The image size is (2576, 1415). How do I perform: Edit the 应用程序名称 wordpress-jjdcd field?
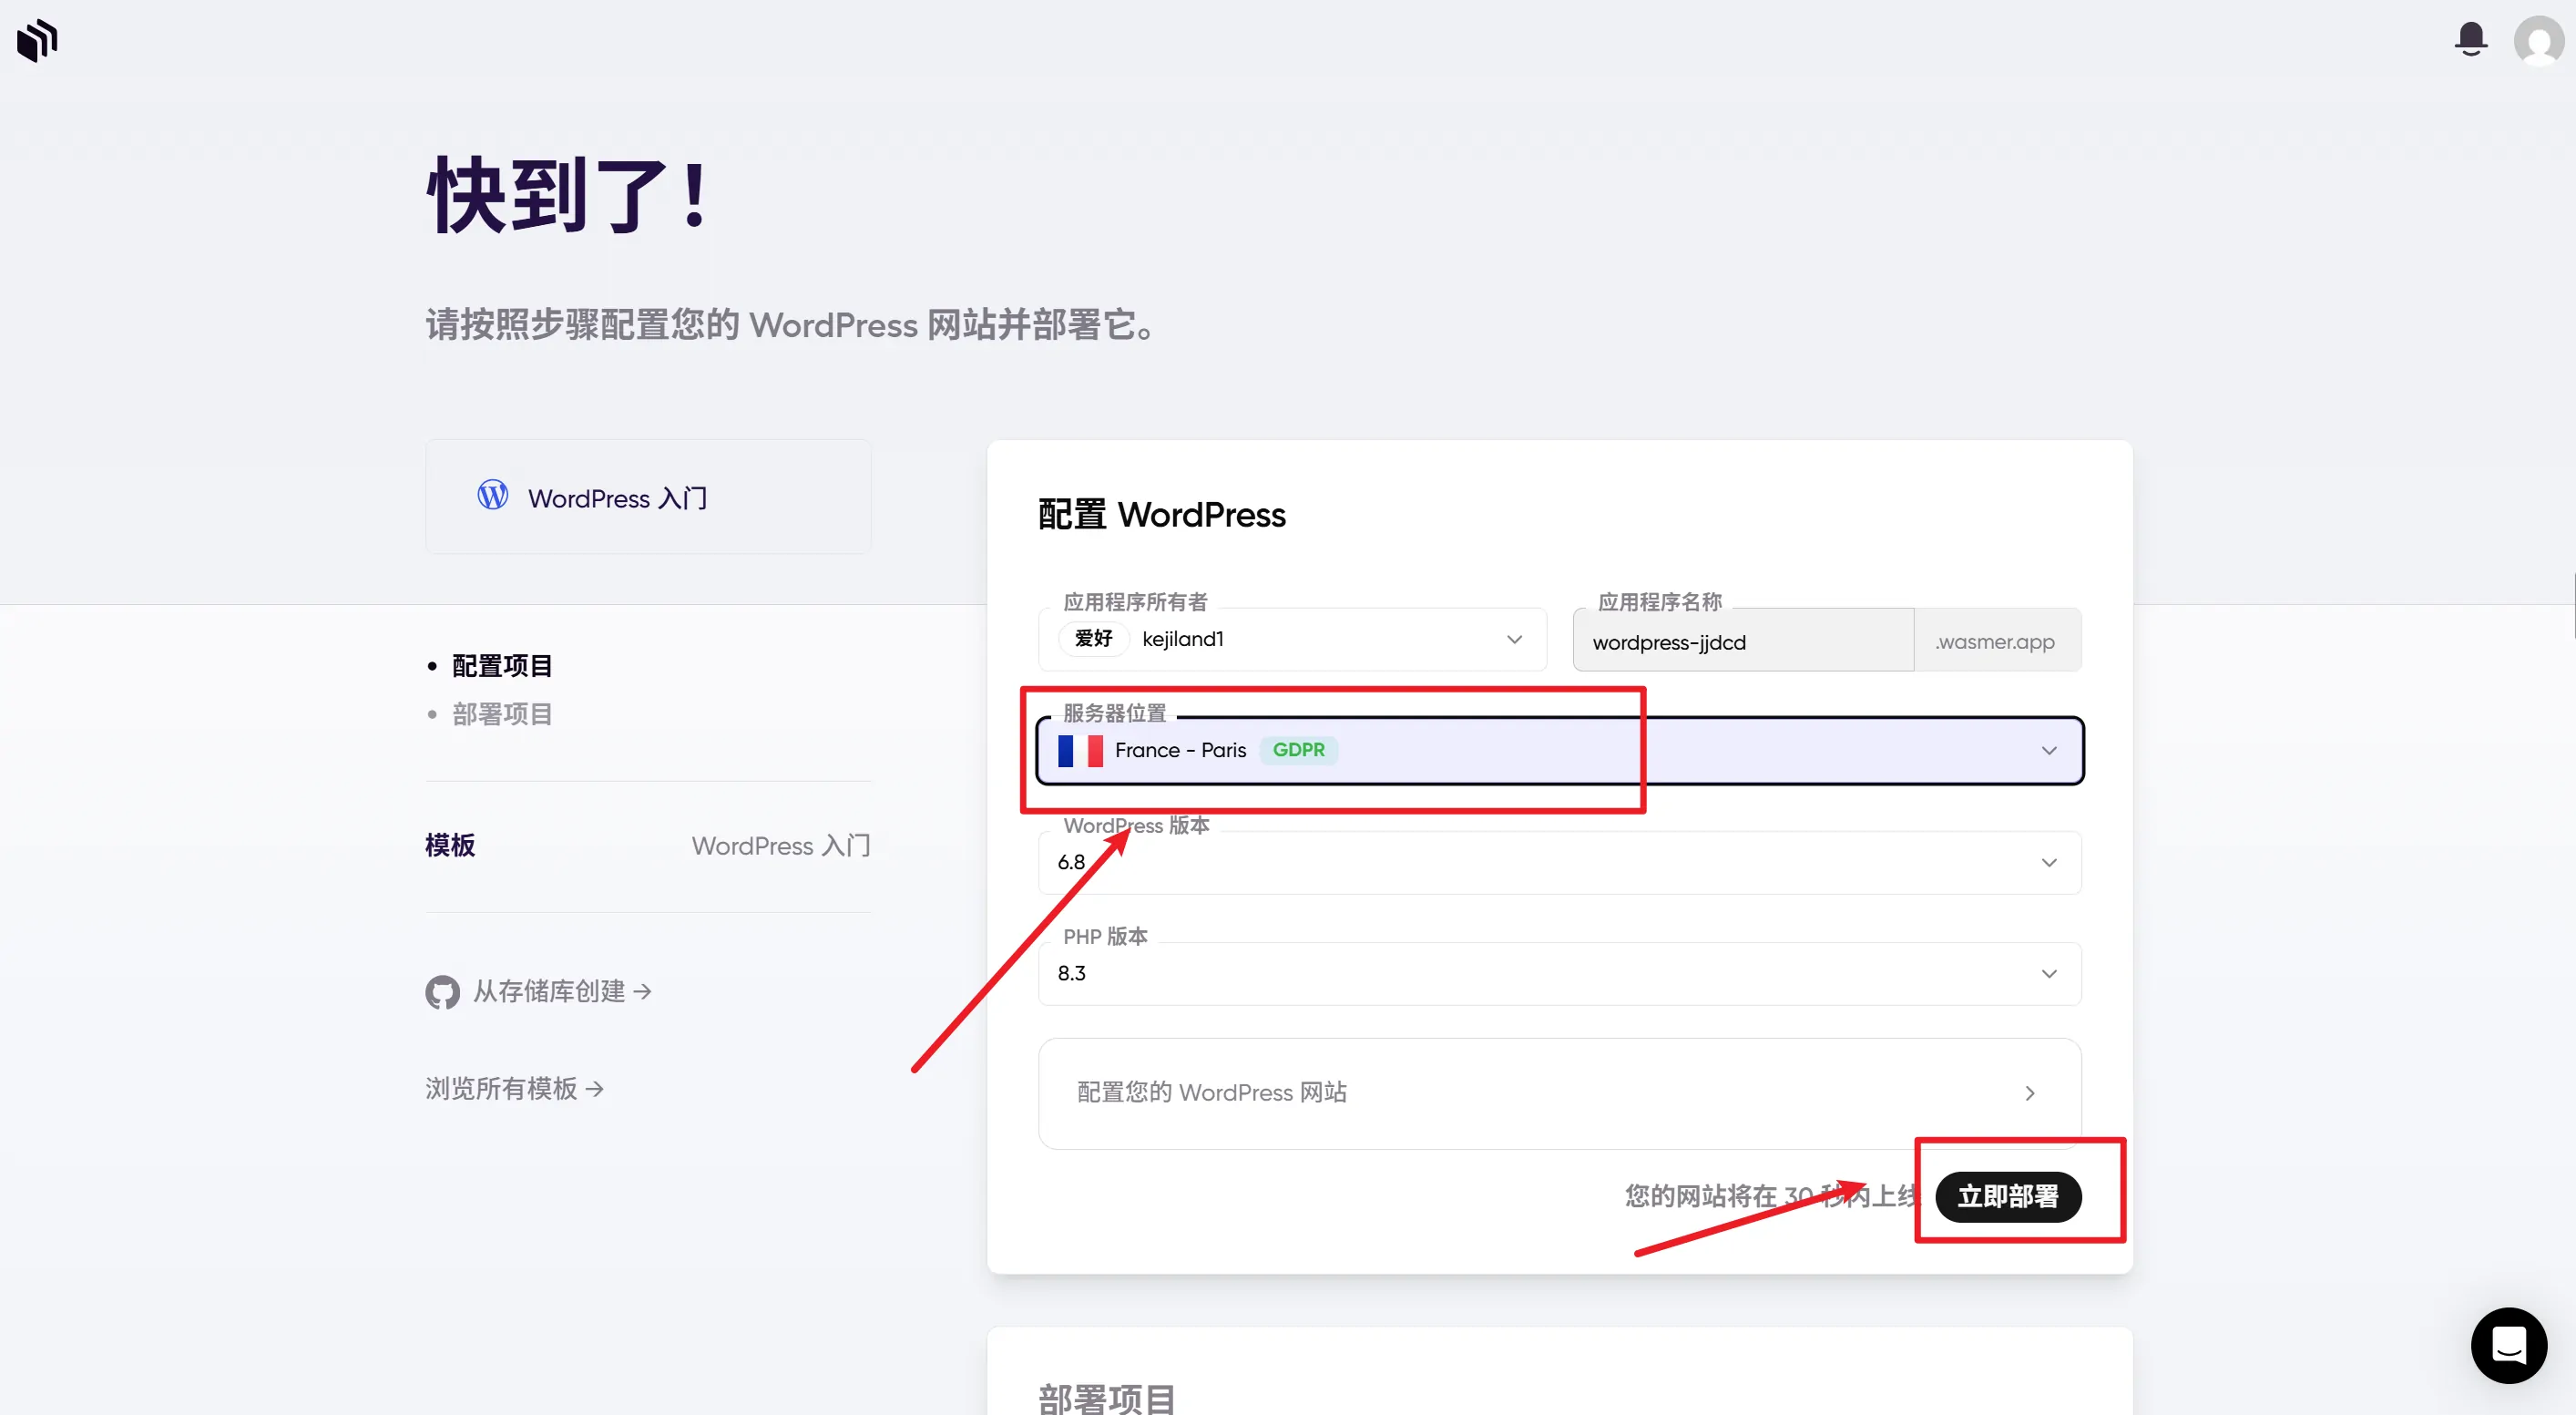pyautogui.click(x=1743, y=641)
